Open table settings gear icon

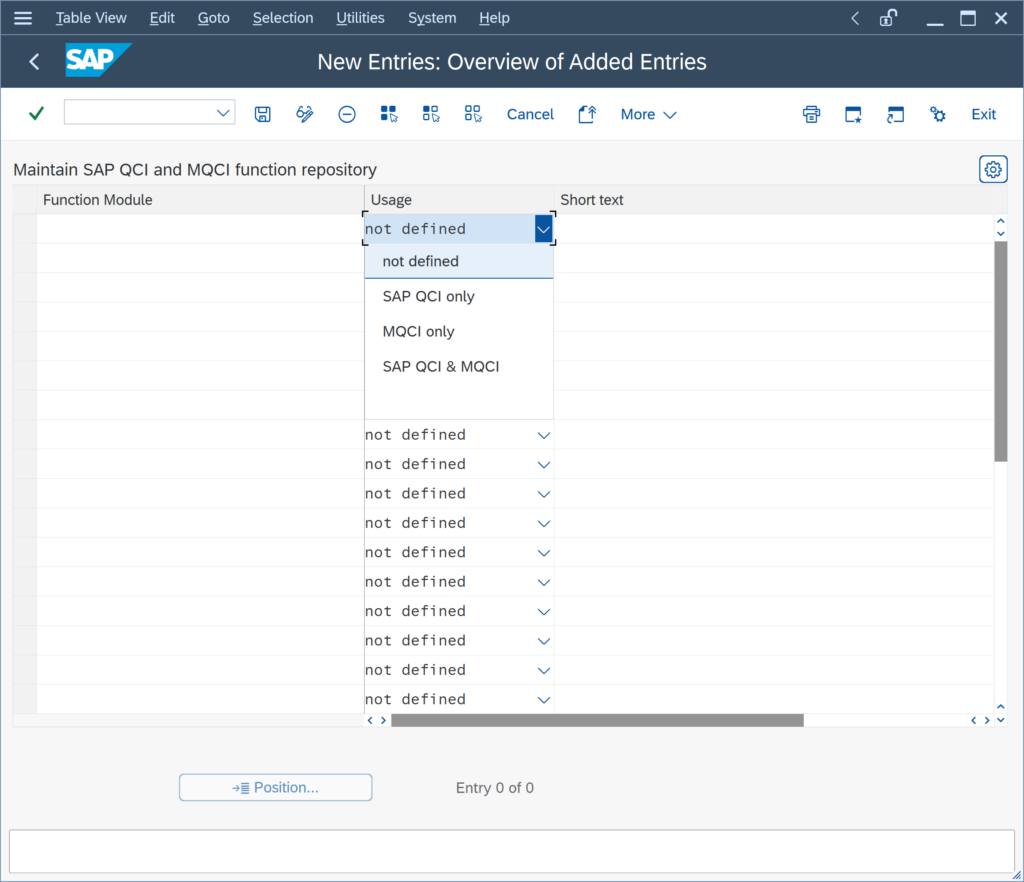tap(993, 170)
